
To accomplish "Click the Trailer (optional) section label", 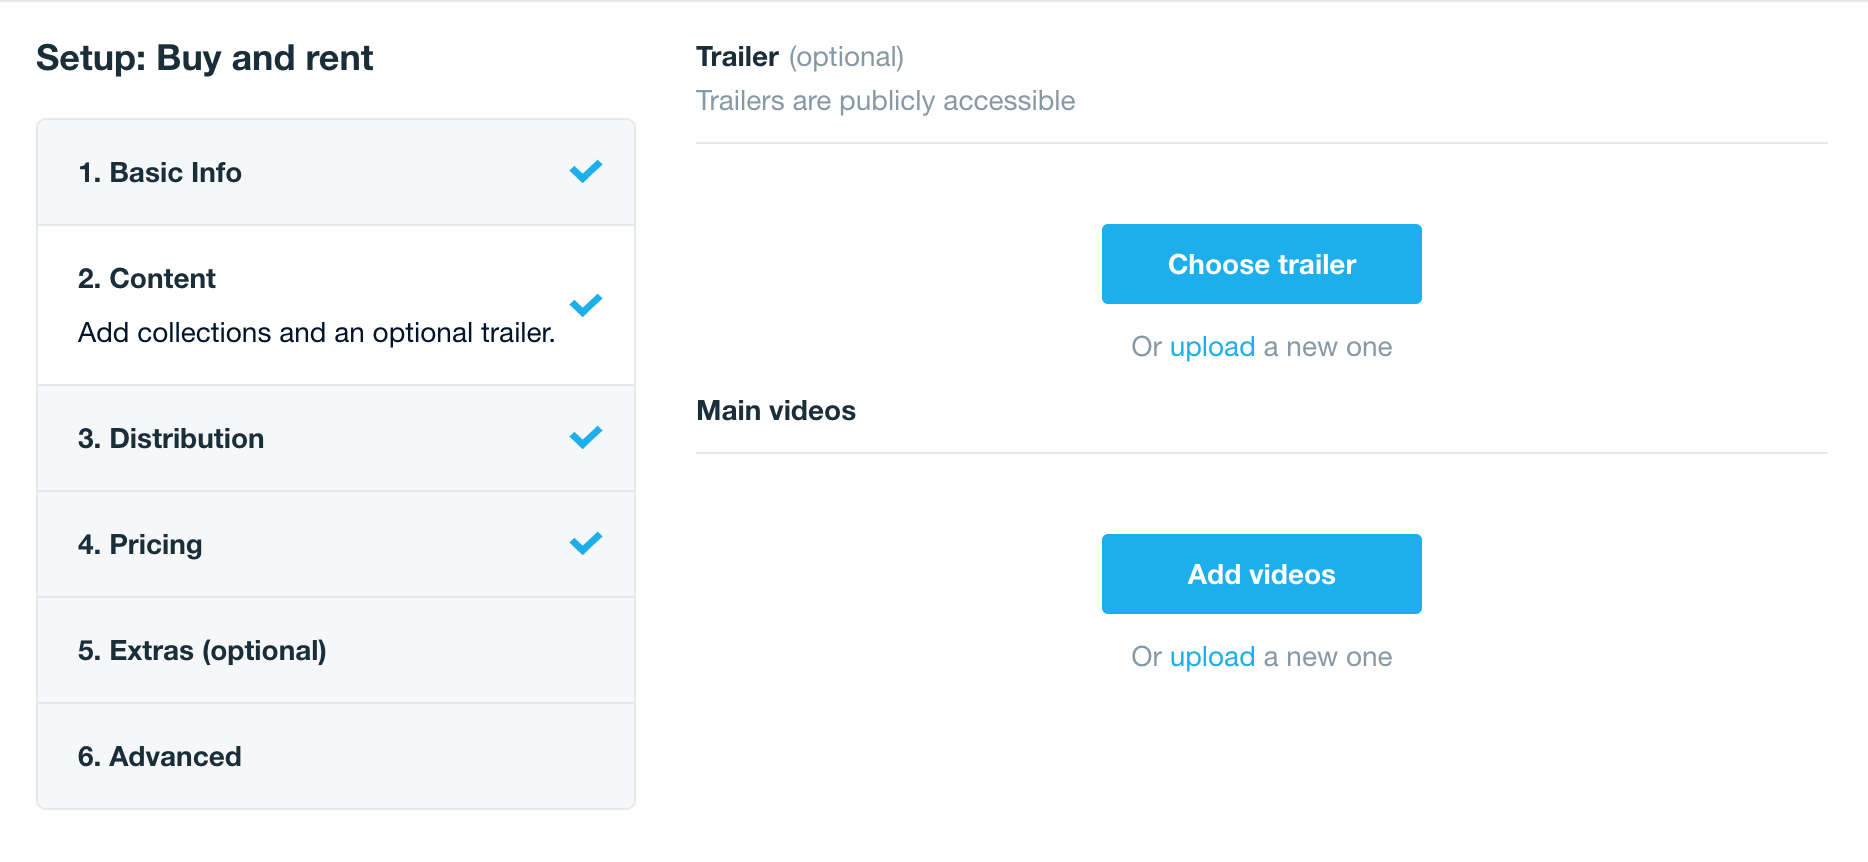I will click(799, 57).
